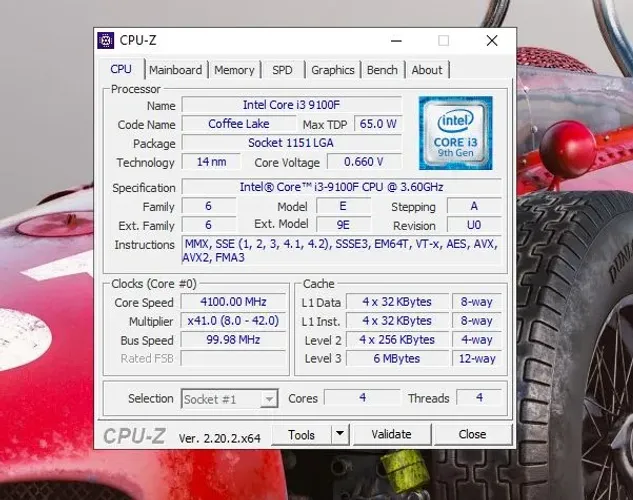
Task: Click the Cores count field
Action: click(x=363, y=397)
